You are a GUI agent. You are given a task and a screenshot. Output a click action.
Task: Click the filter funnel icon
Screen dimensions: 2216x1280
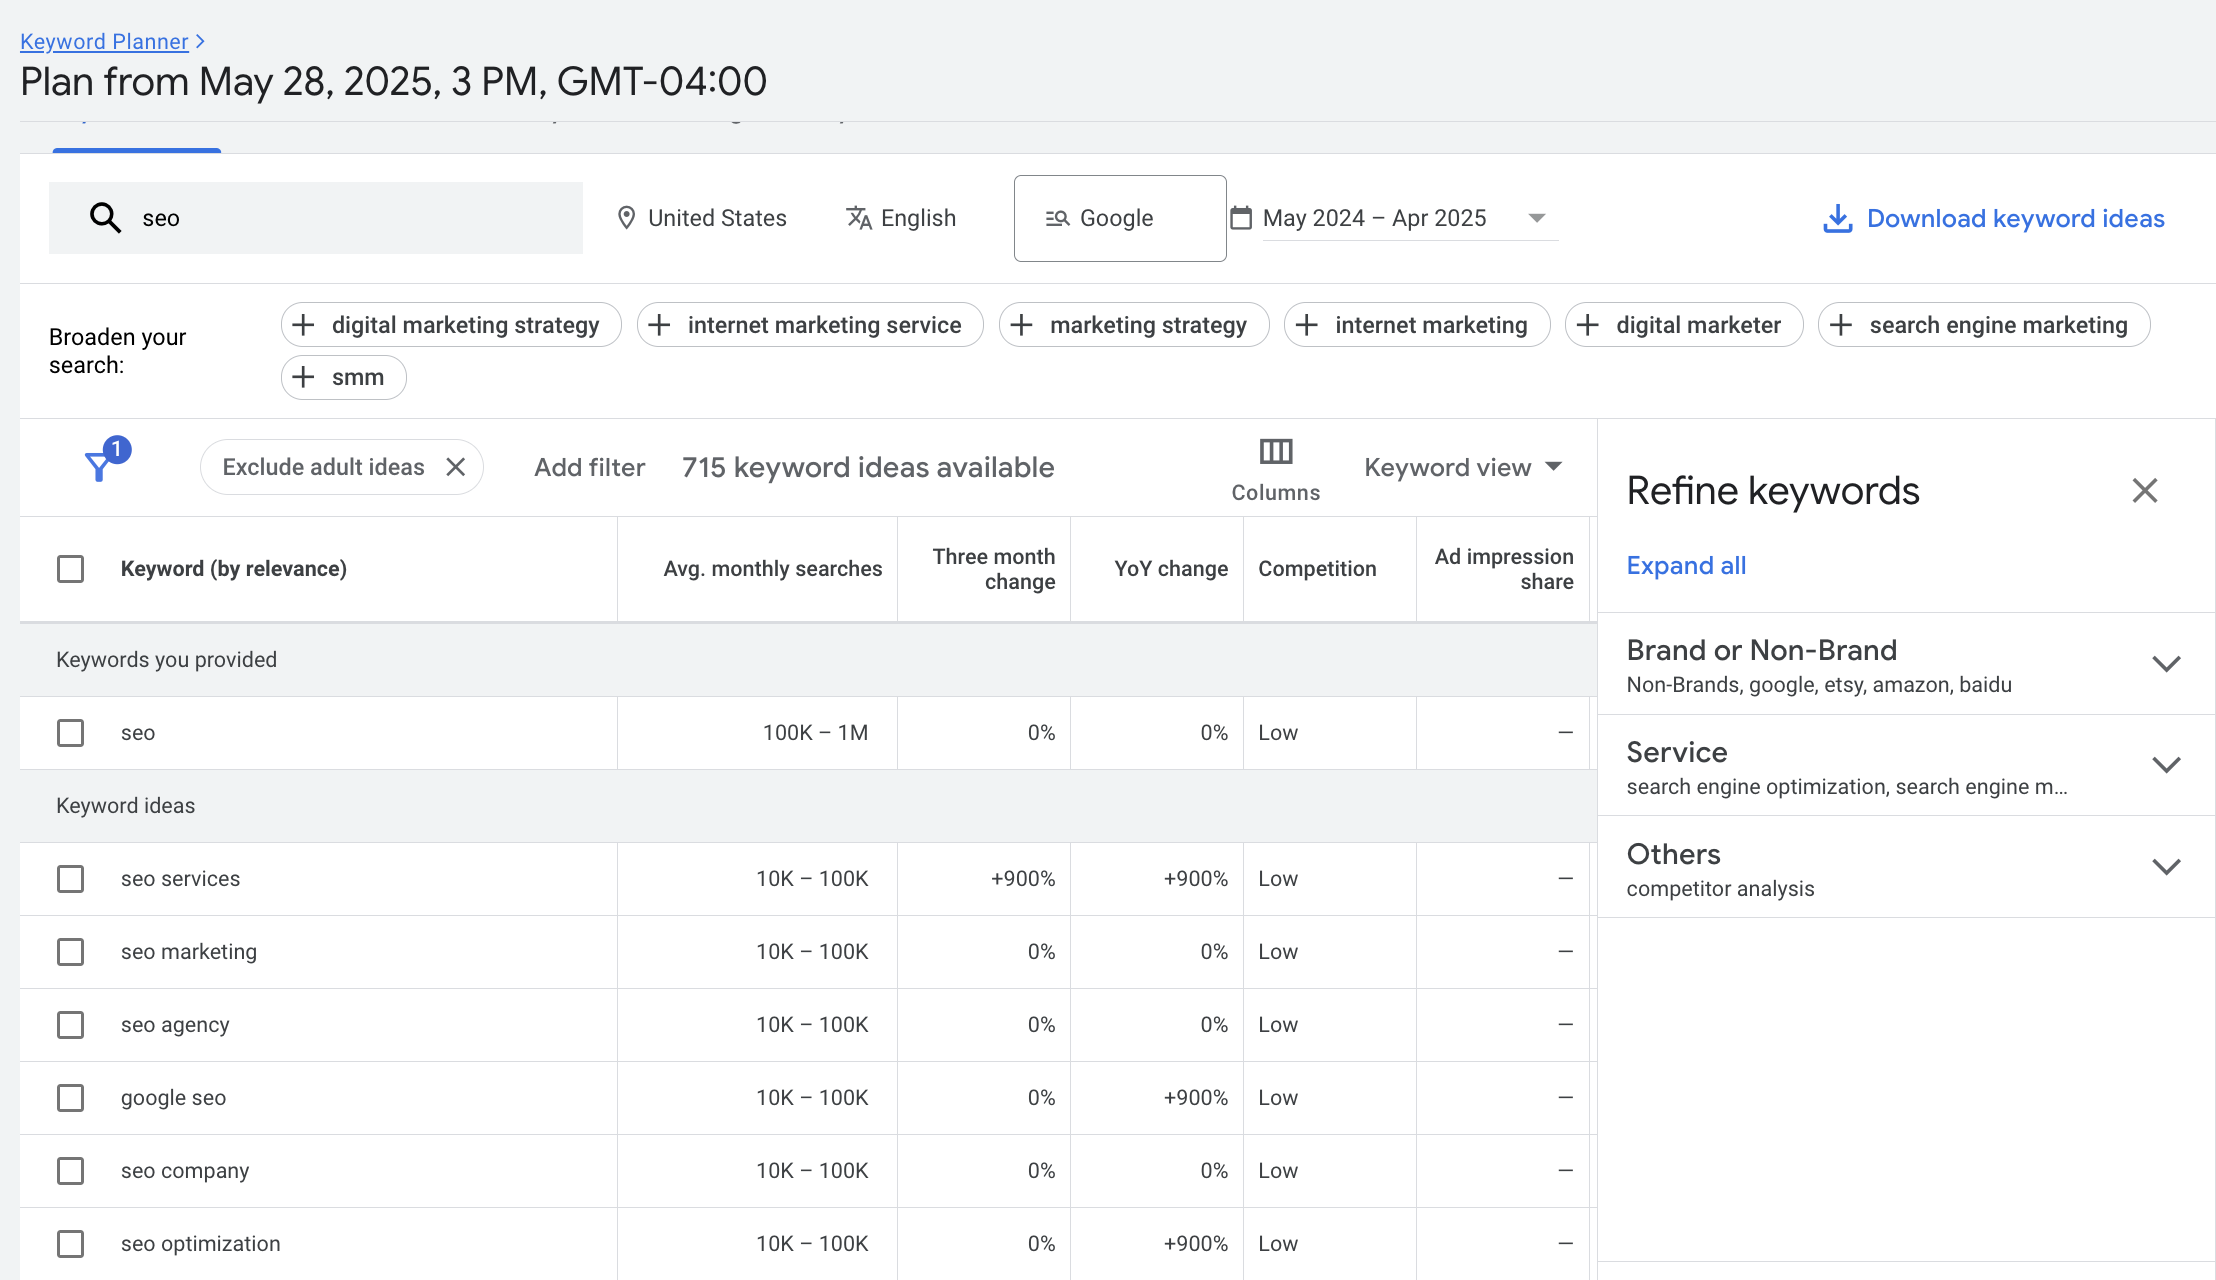click(99, 467)
